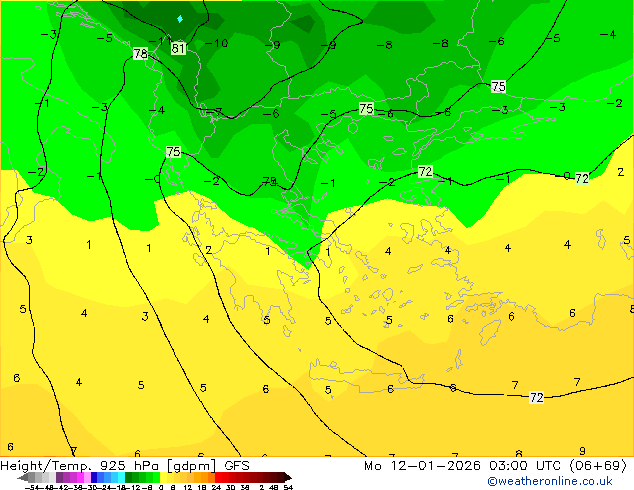Pick the bright red legend swatch
The height and width of the screenshot is (490, 634).
(x=219, y=477)
